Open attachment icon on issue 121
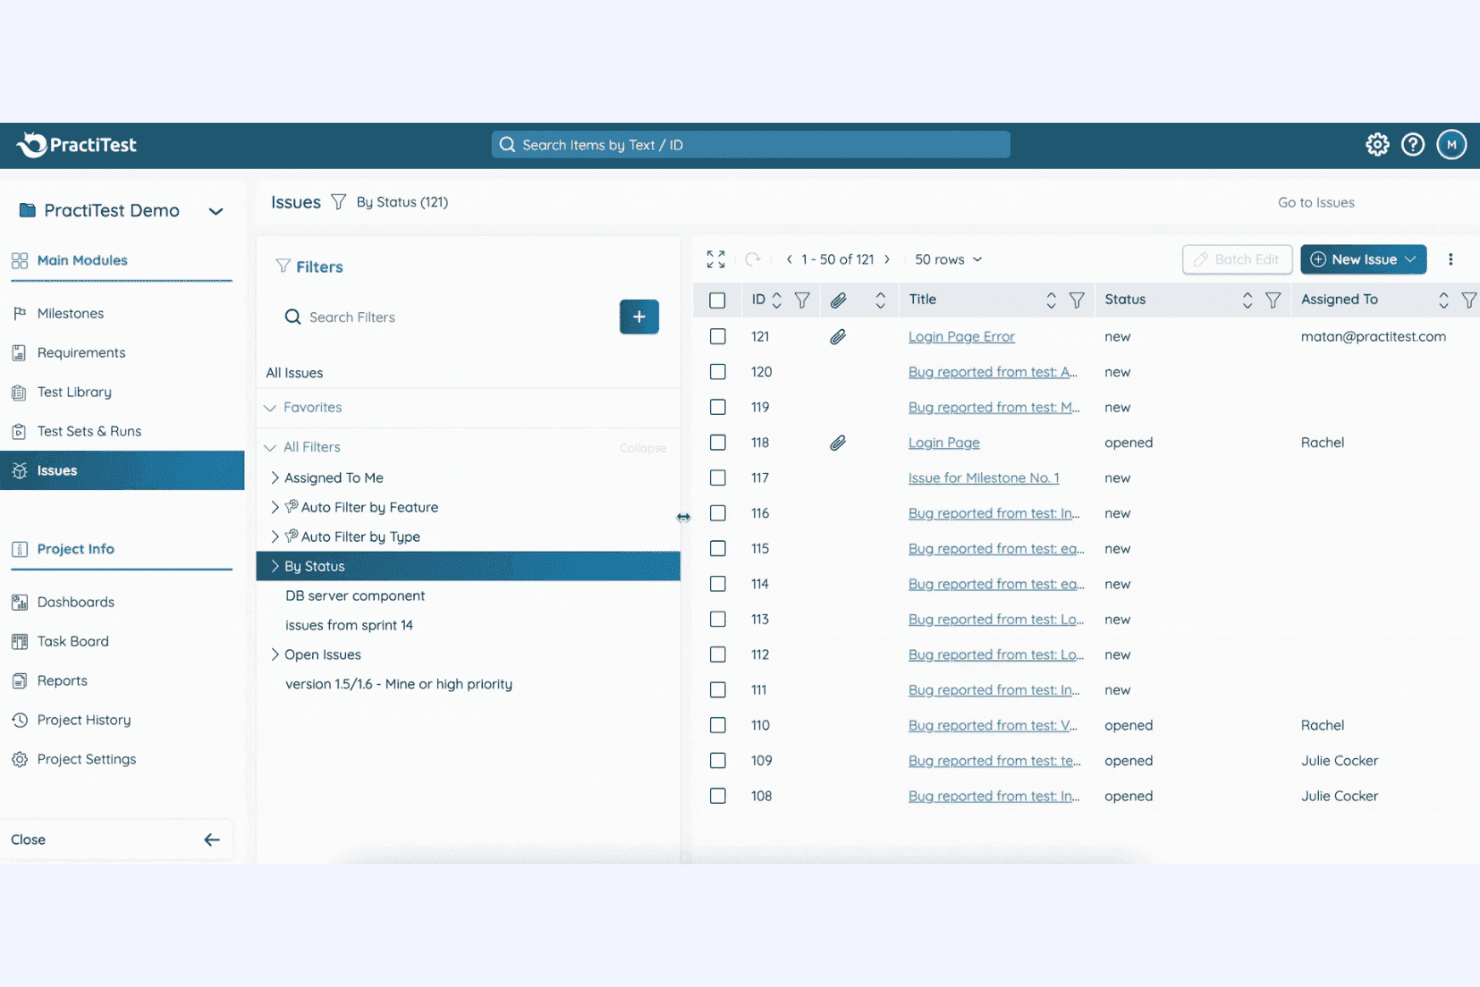 pyautogui.click(x=838, y=337)
